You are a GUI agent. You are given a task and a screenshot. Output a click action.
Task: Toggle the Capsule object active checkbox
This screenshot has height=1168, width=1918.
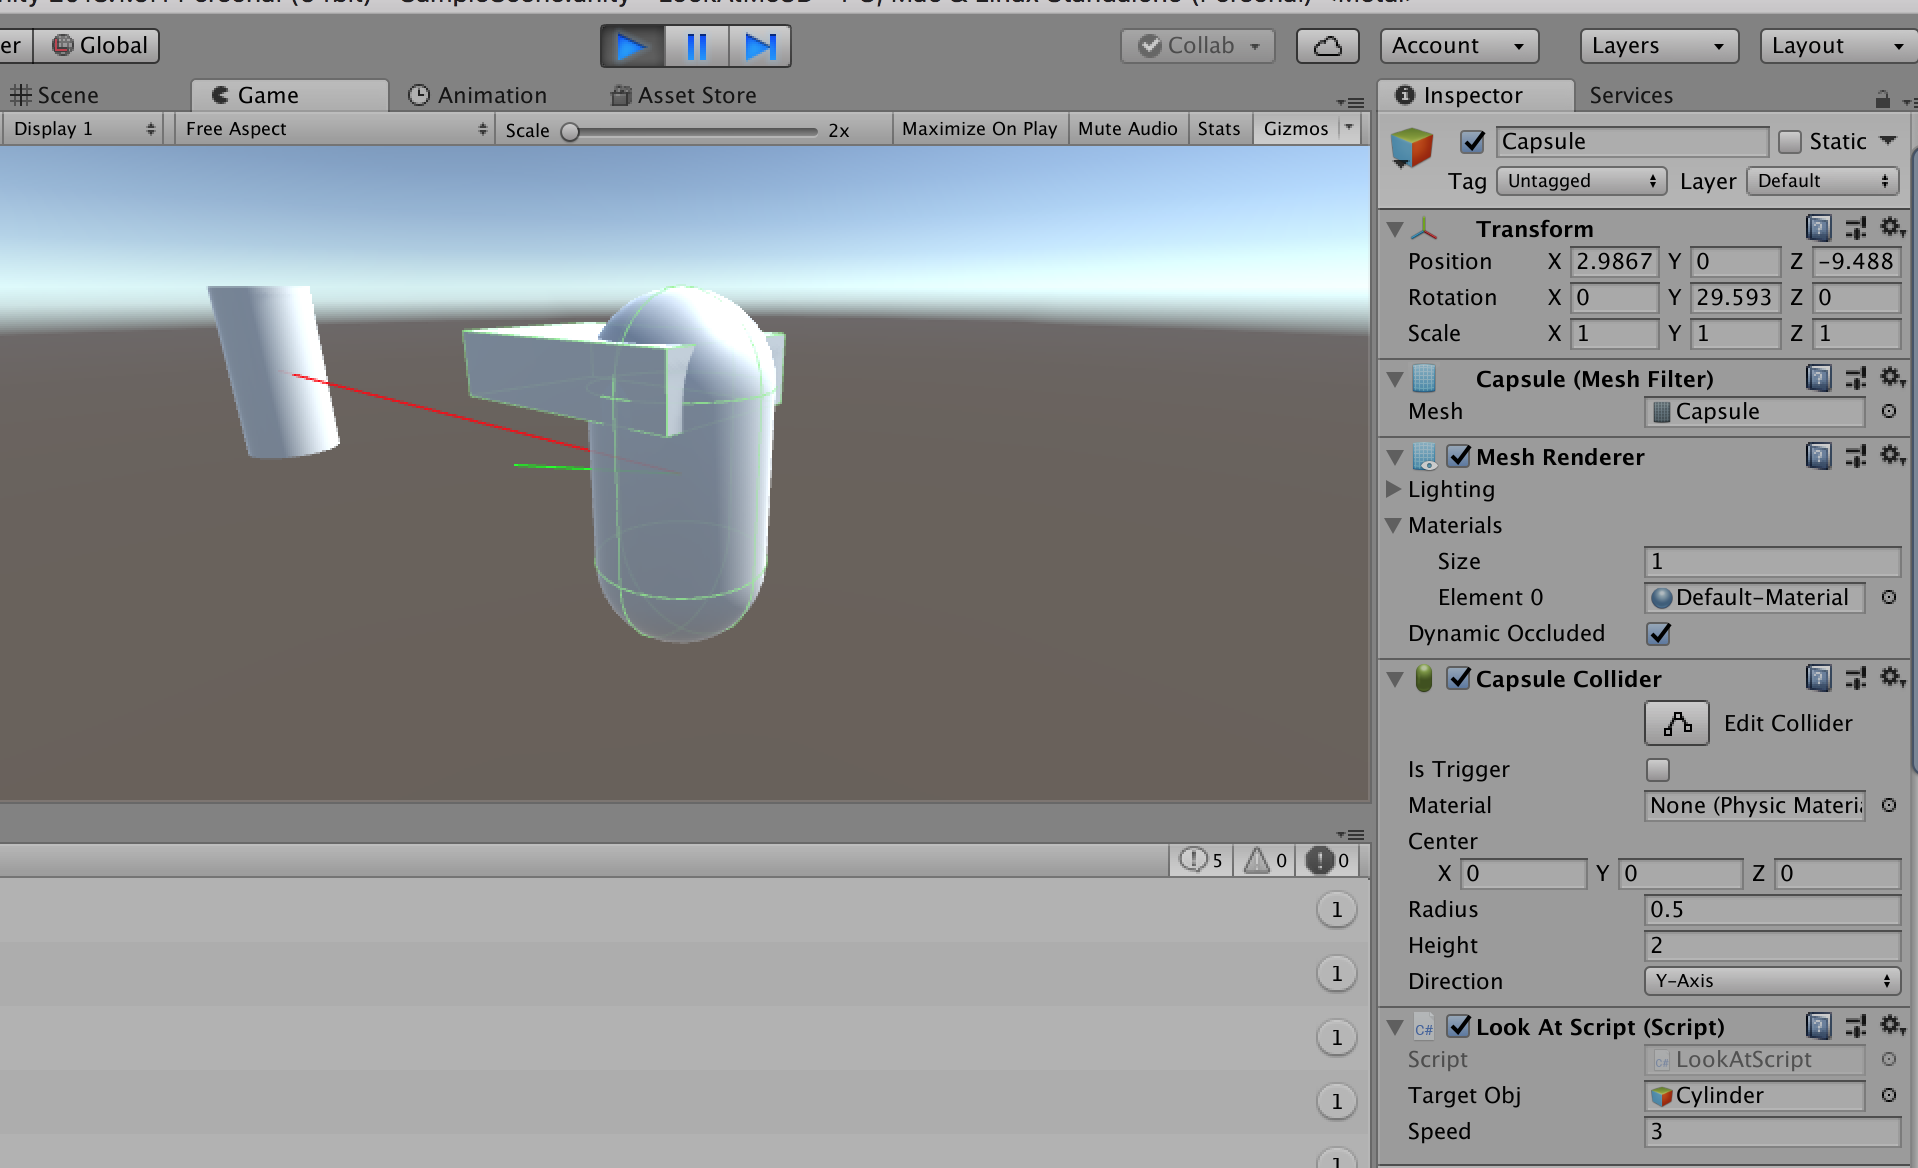(1472, 142)
